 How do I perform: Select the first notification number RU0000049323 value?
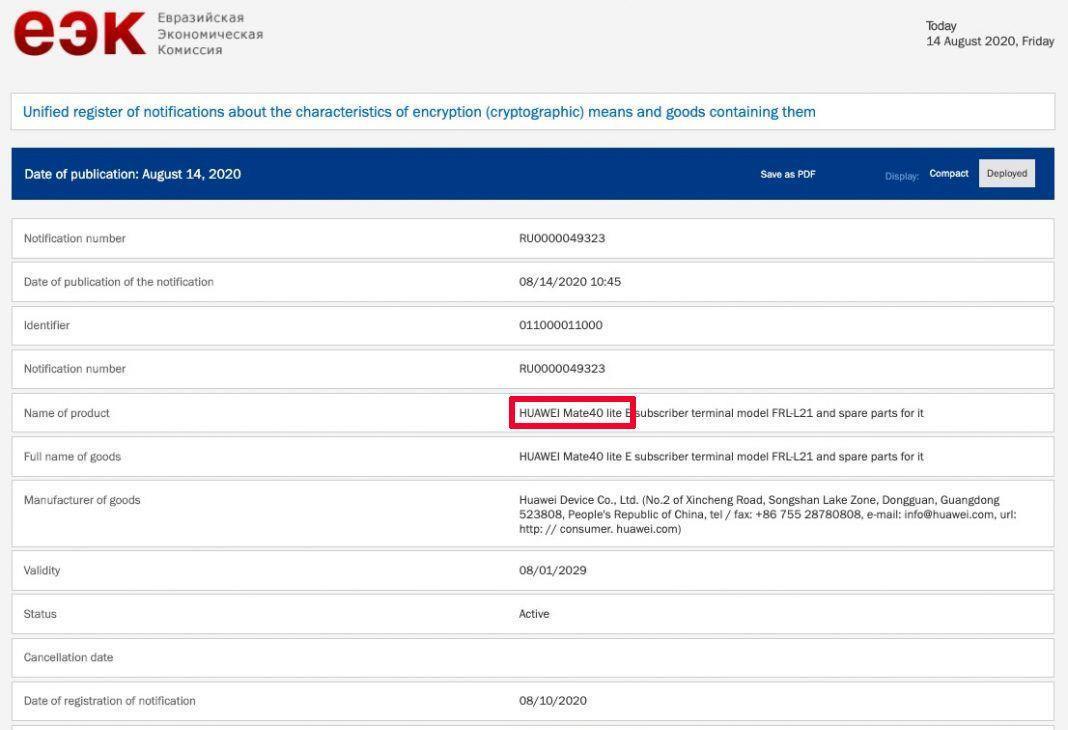(562, 238)
